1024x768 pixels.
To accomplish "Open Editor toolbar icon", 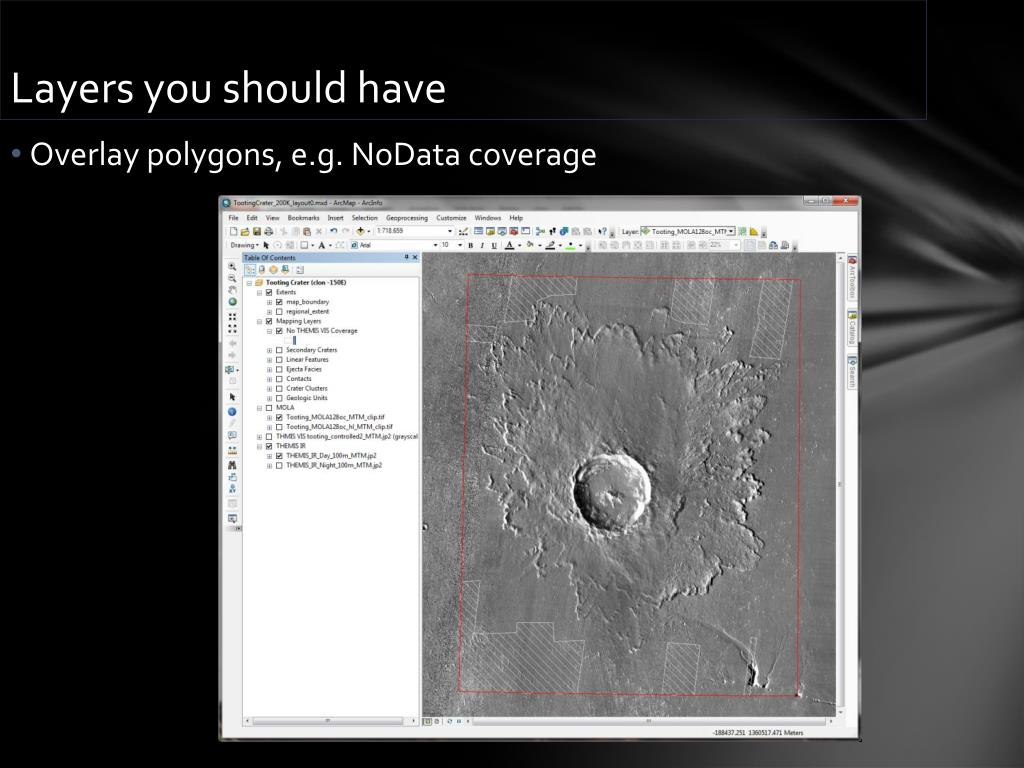I will 463,232.
